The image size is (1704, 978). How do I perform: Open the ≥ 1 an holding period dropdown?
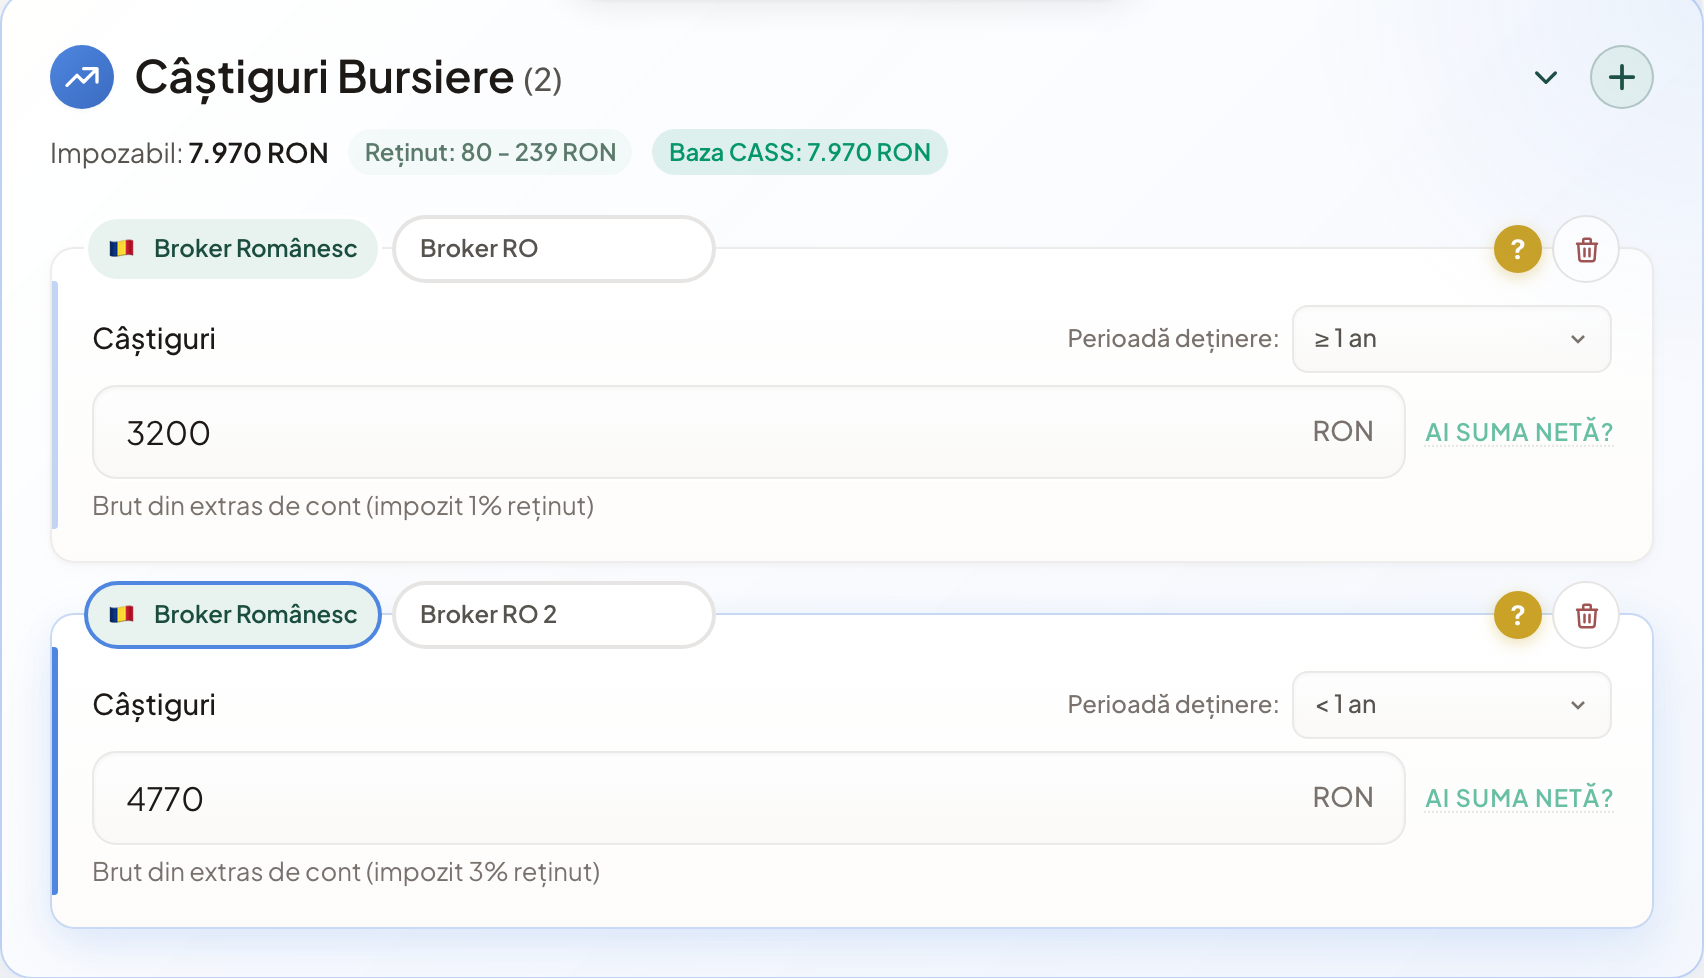click(1450, 339)
